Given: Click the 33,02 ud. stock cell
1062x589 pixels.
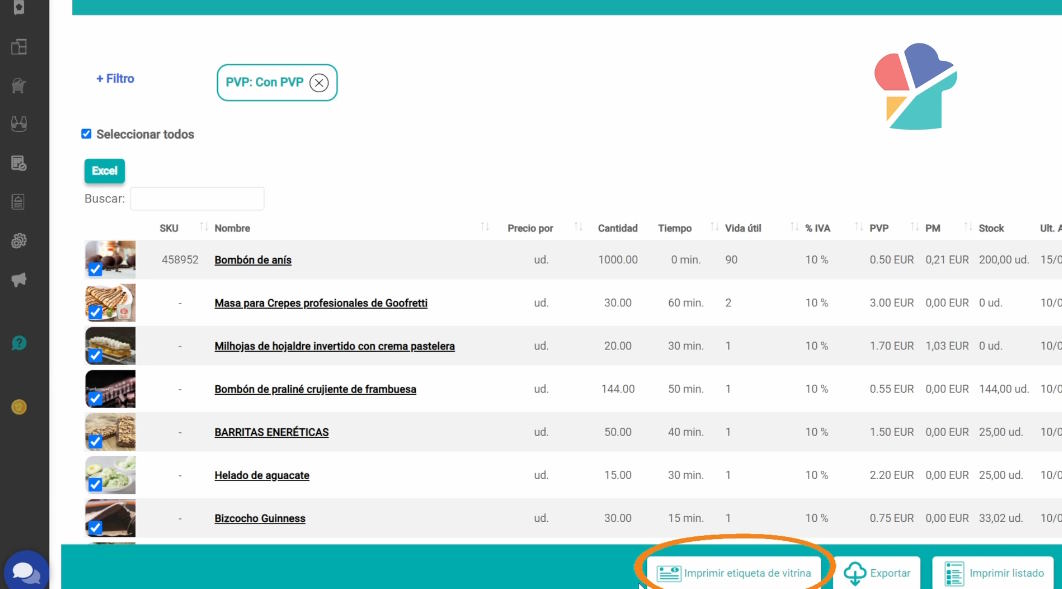Looking at the screenshot, I should coord(1000,519).
